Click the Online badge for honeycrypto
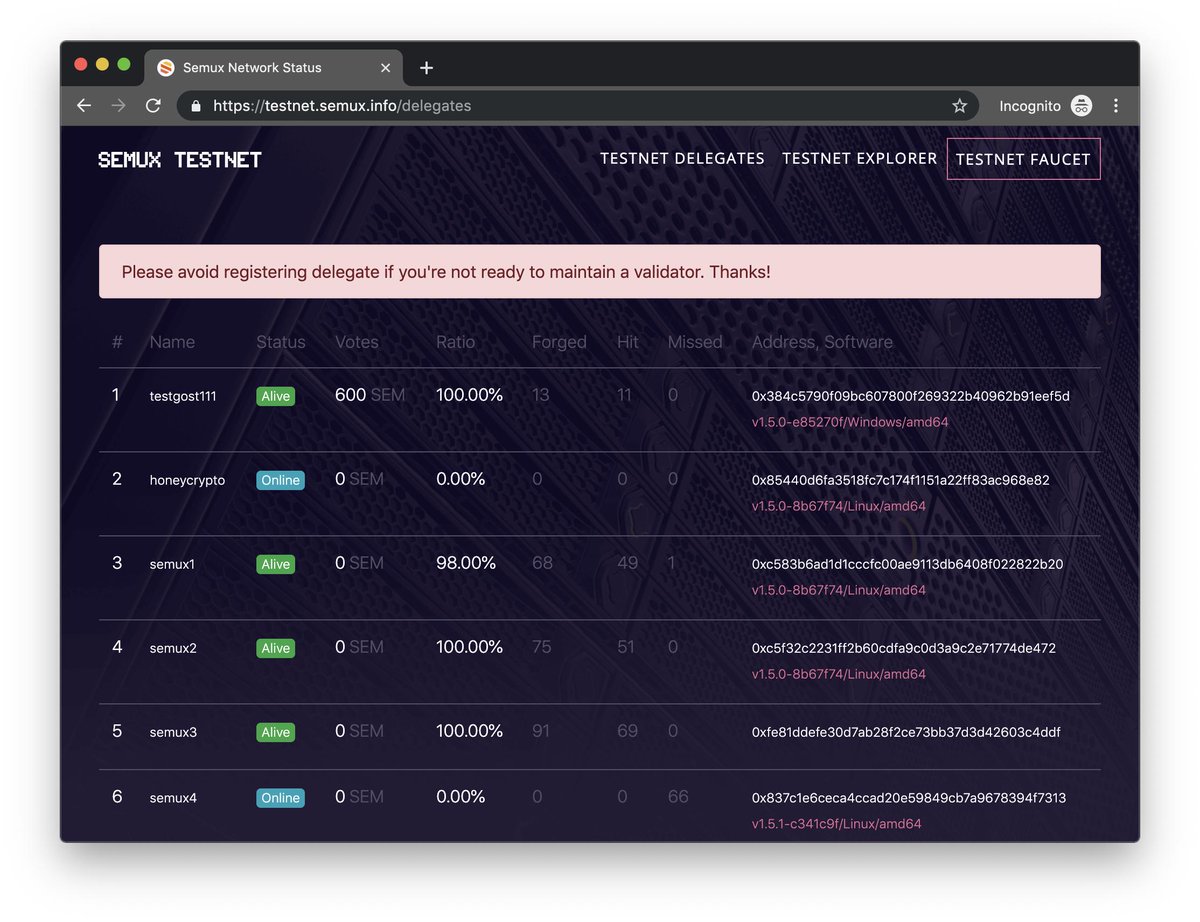1200x922 pixels. tap(280, 480)
